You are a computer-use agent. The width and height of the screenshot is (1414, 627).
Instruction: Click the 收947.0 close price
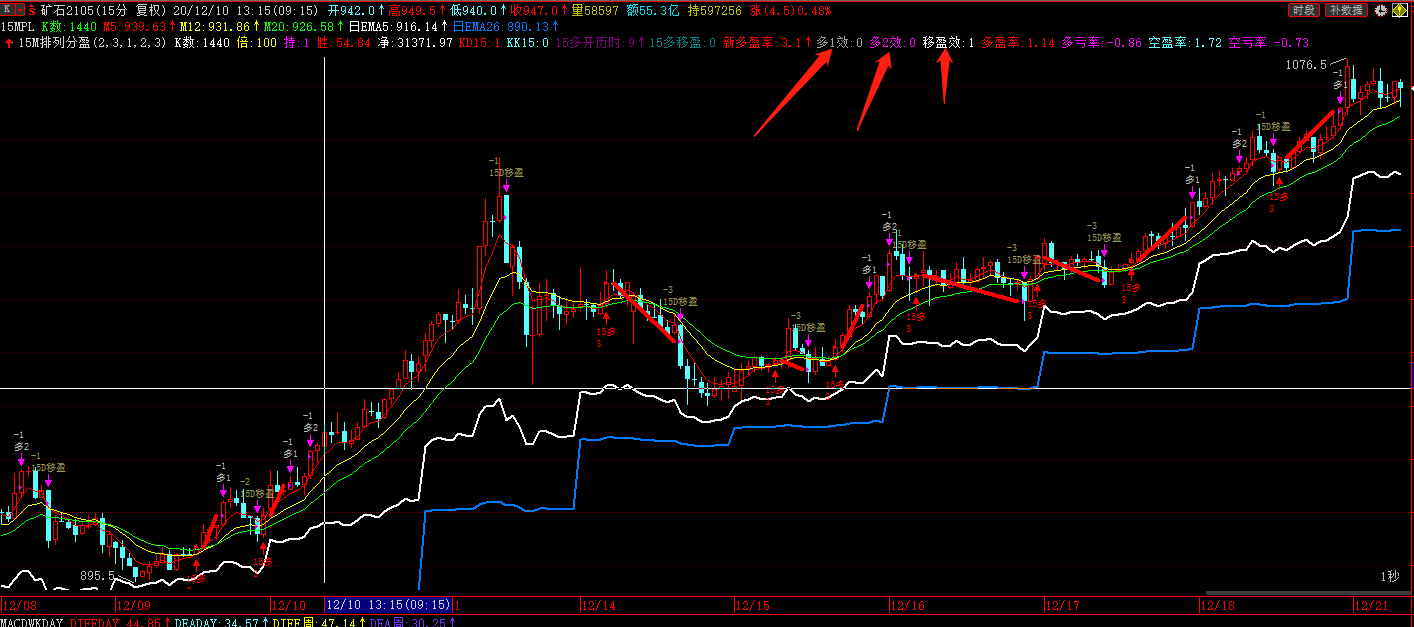click(x=535, y=9)
